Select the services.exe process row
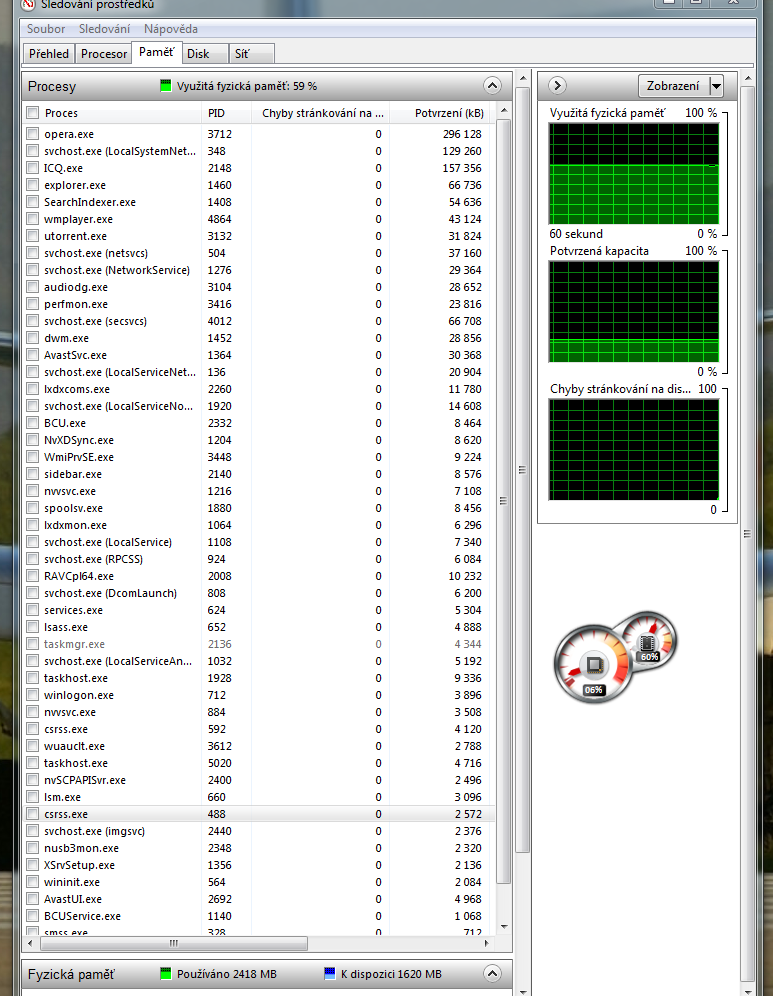 click(259, 610)
